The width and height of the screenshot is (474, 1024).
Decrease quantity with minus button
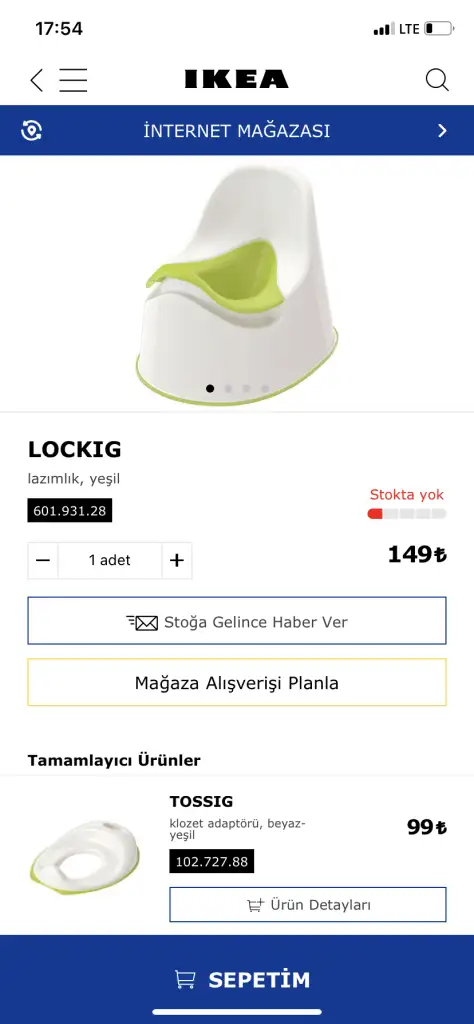43,560
